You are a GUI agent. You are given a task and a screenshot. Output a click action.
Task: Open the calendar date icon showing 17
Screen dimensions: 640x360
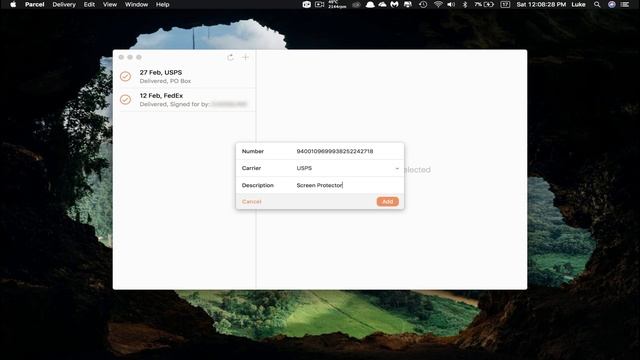pos(505,4)
